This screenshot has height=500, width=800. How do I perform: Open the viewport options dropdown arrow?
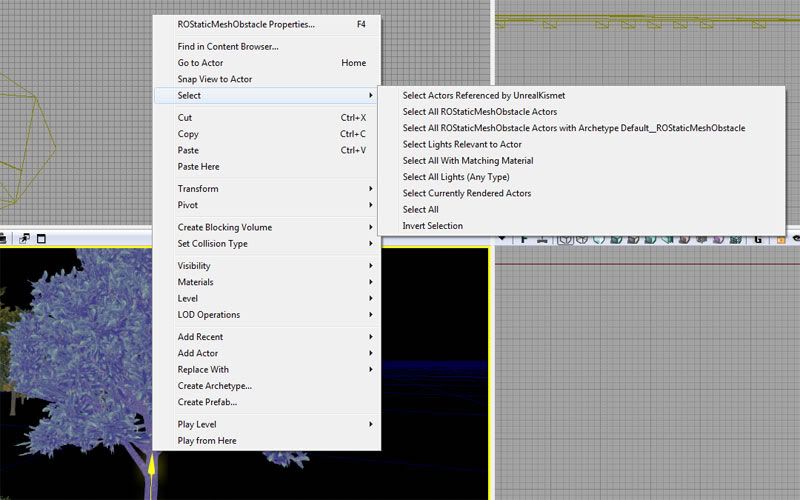502,239
